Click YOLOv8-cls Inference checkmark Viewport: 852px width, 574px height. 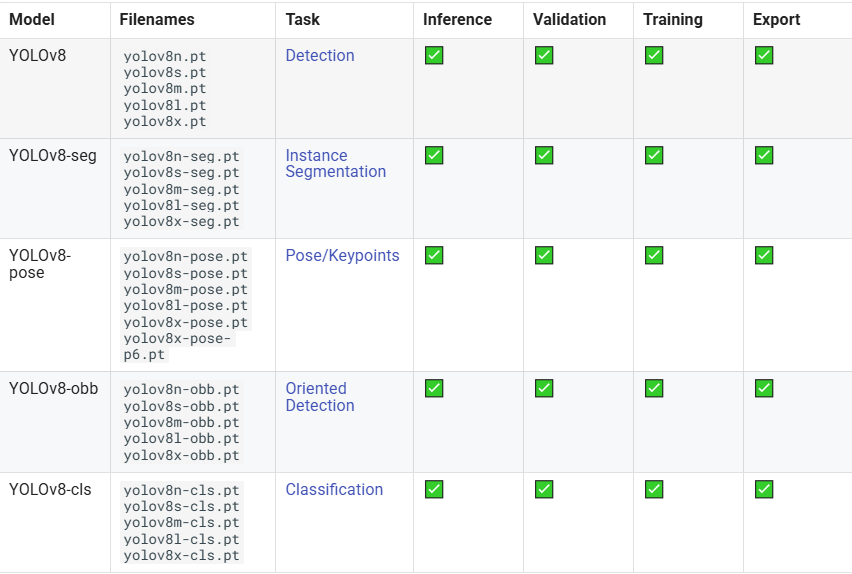coord(434,489)
